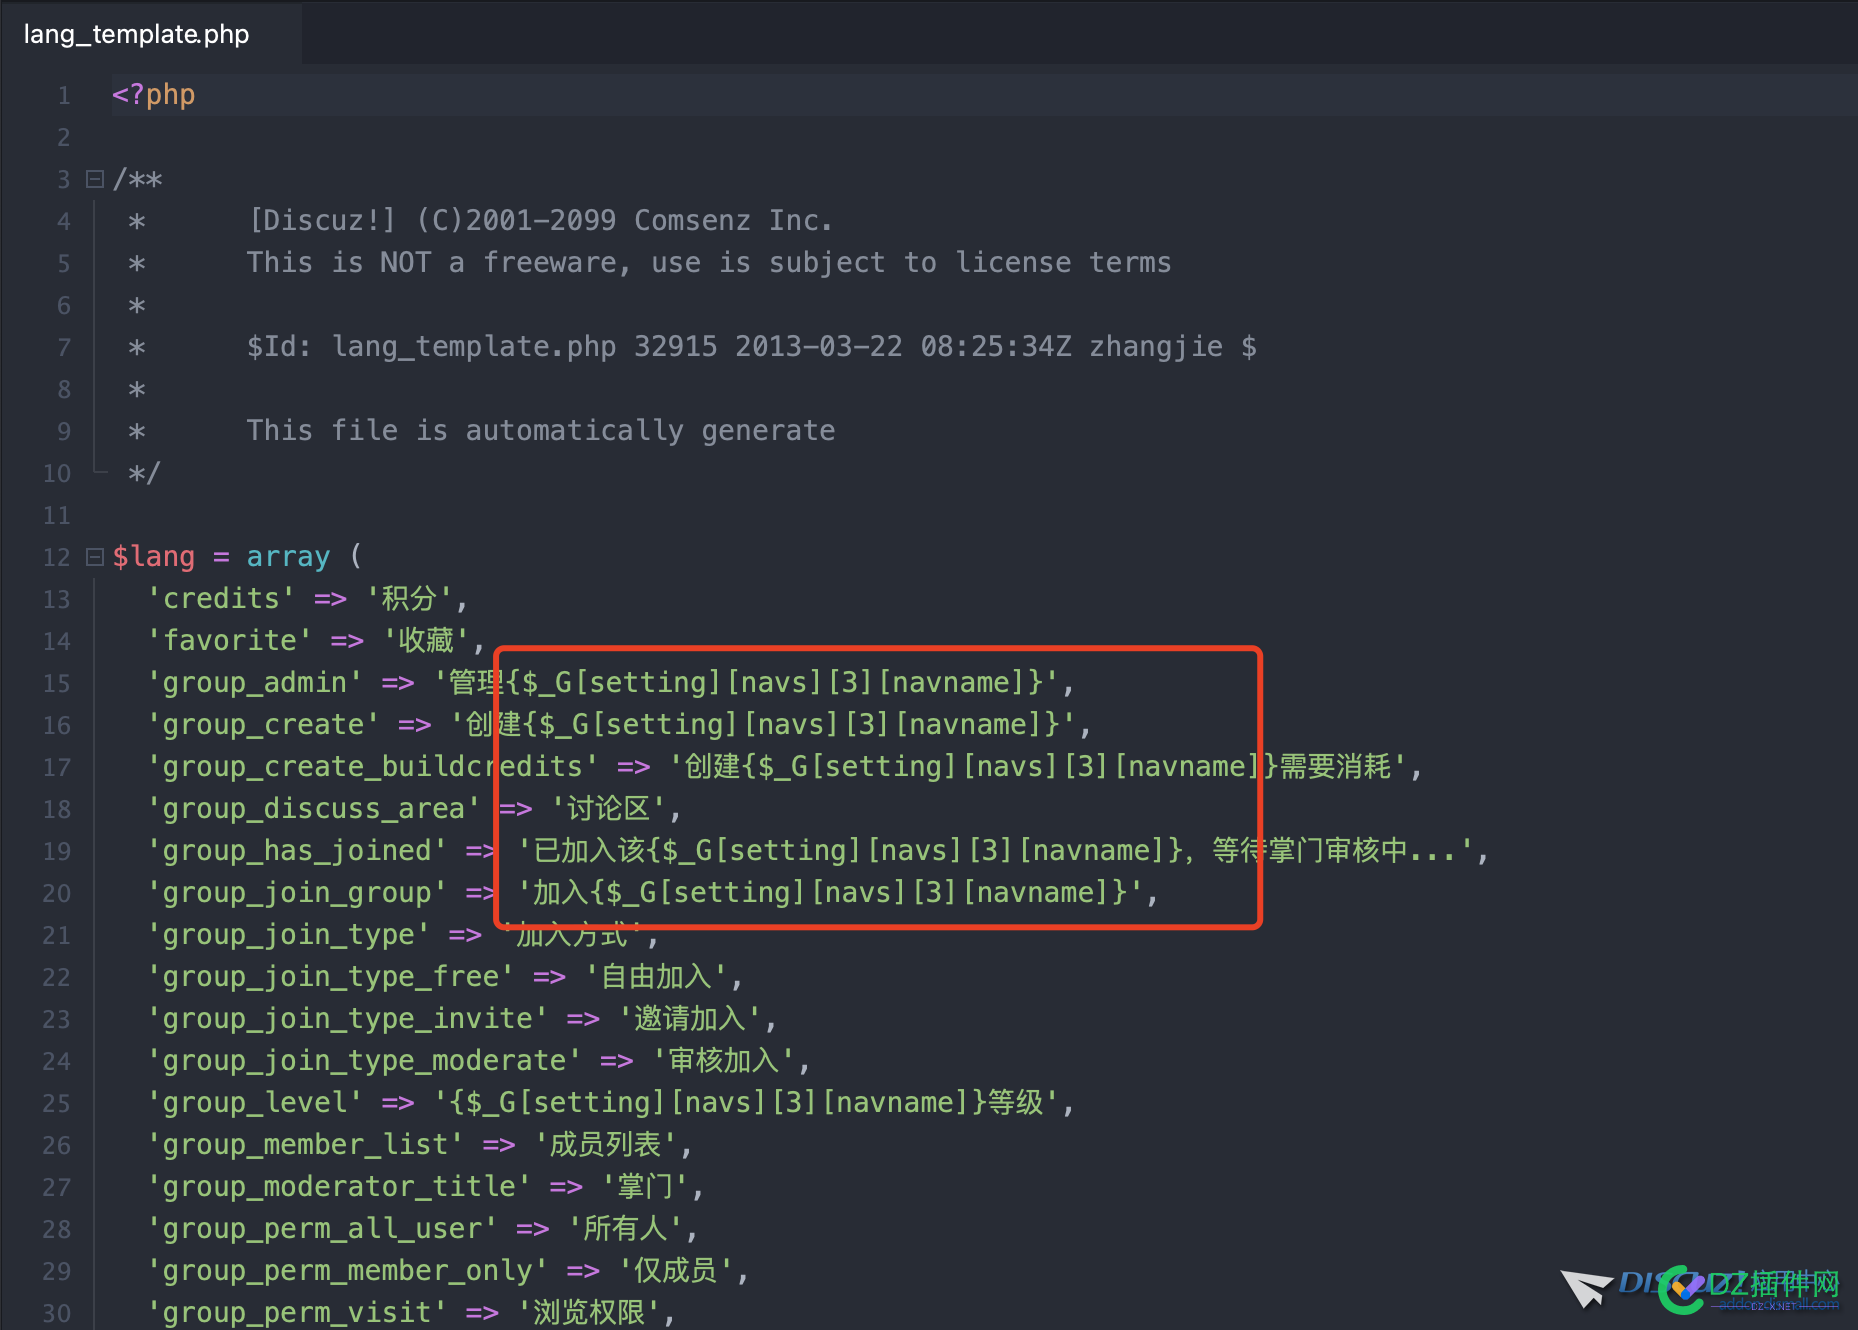
Task: Click the 'group_join_type_free' key
Action: pos(330,976)
